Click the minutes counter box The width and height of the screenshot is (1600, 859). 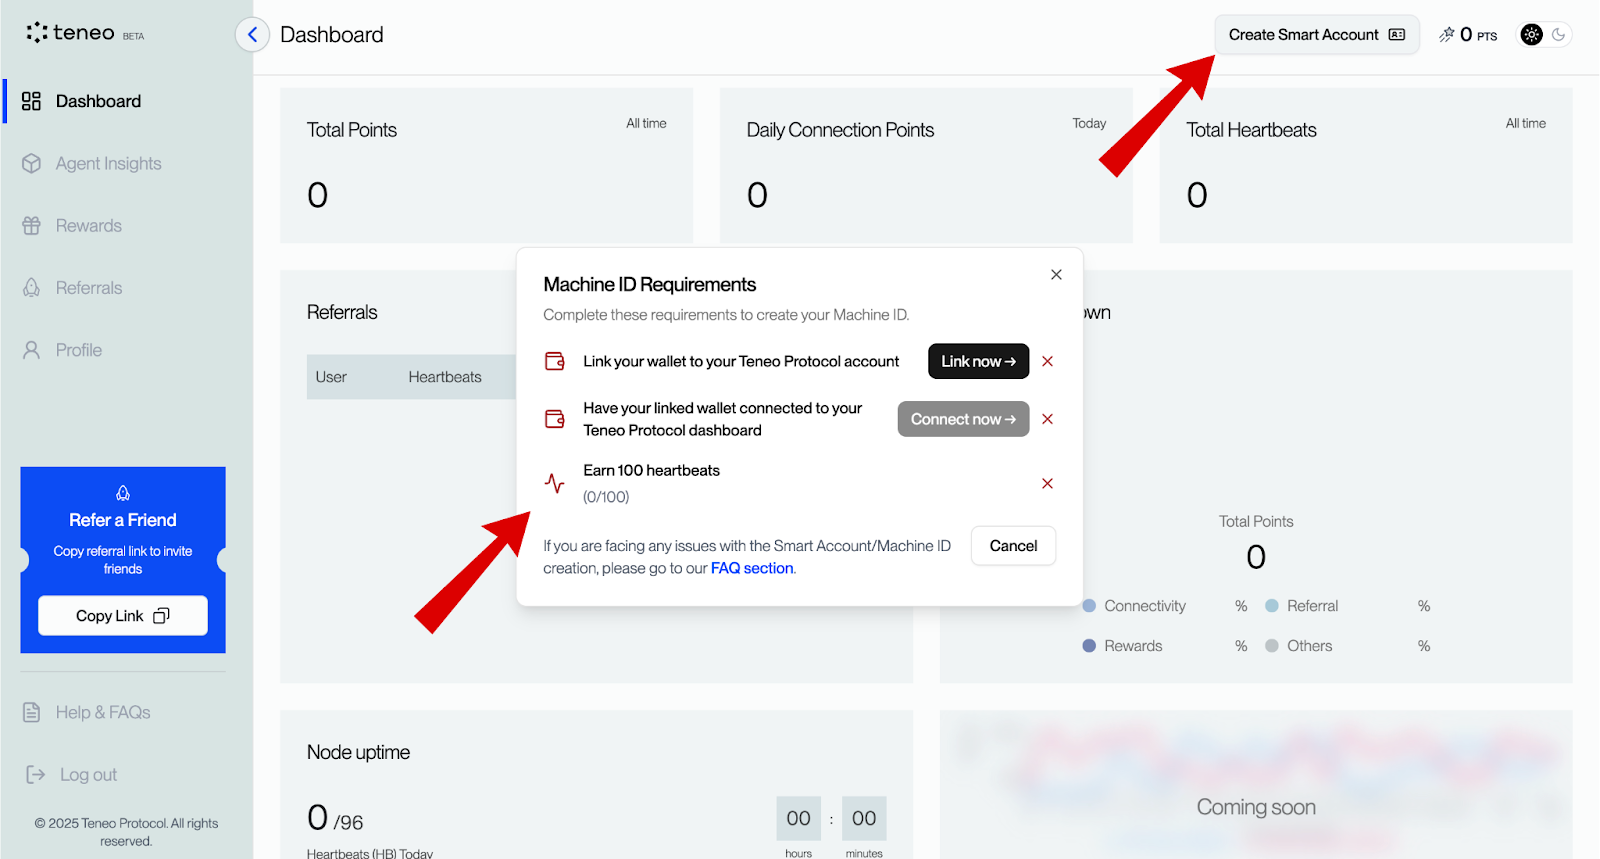pyautogui.click(x=864, y=818)
